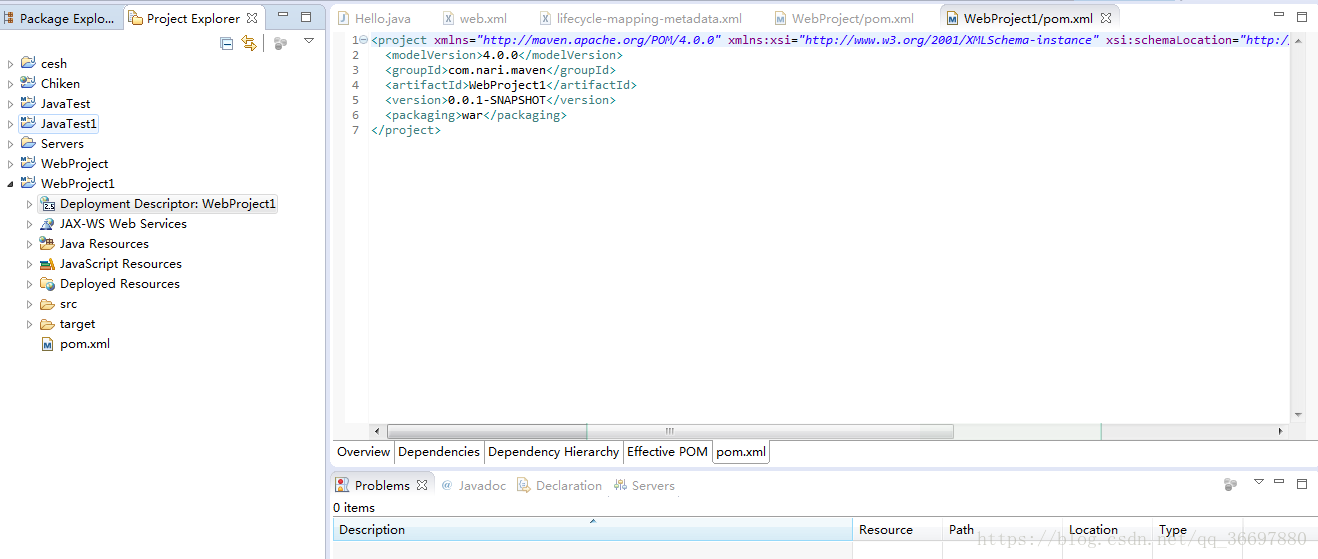Collapse all in Project Explorer toolbar
The width and height of the screenshot is (1318, 559).
coord(227,43)
